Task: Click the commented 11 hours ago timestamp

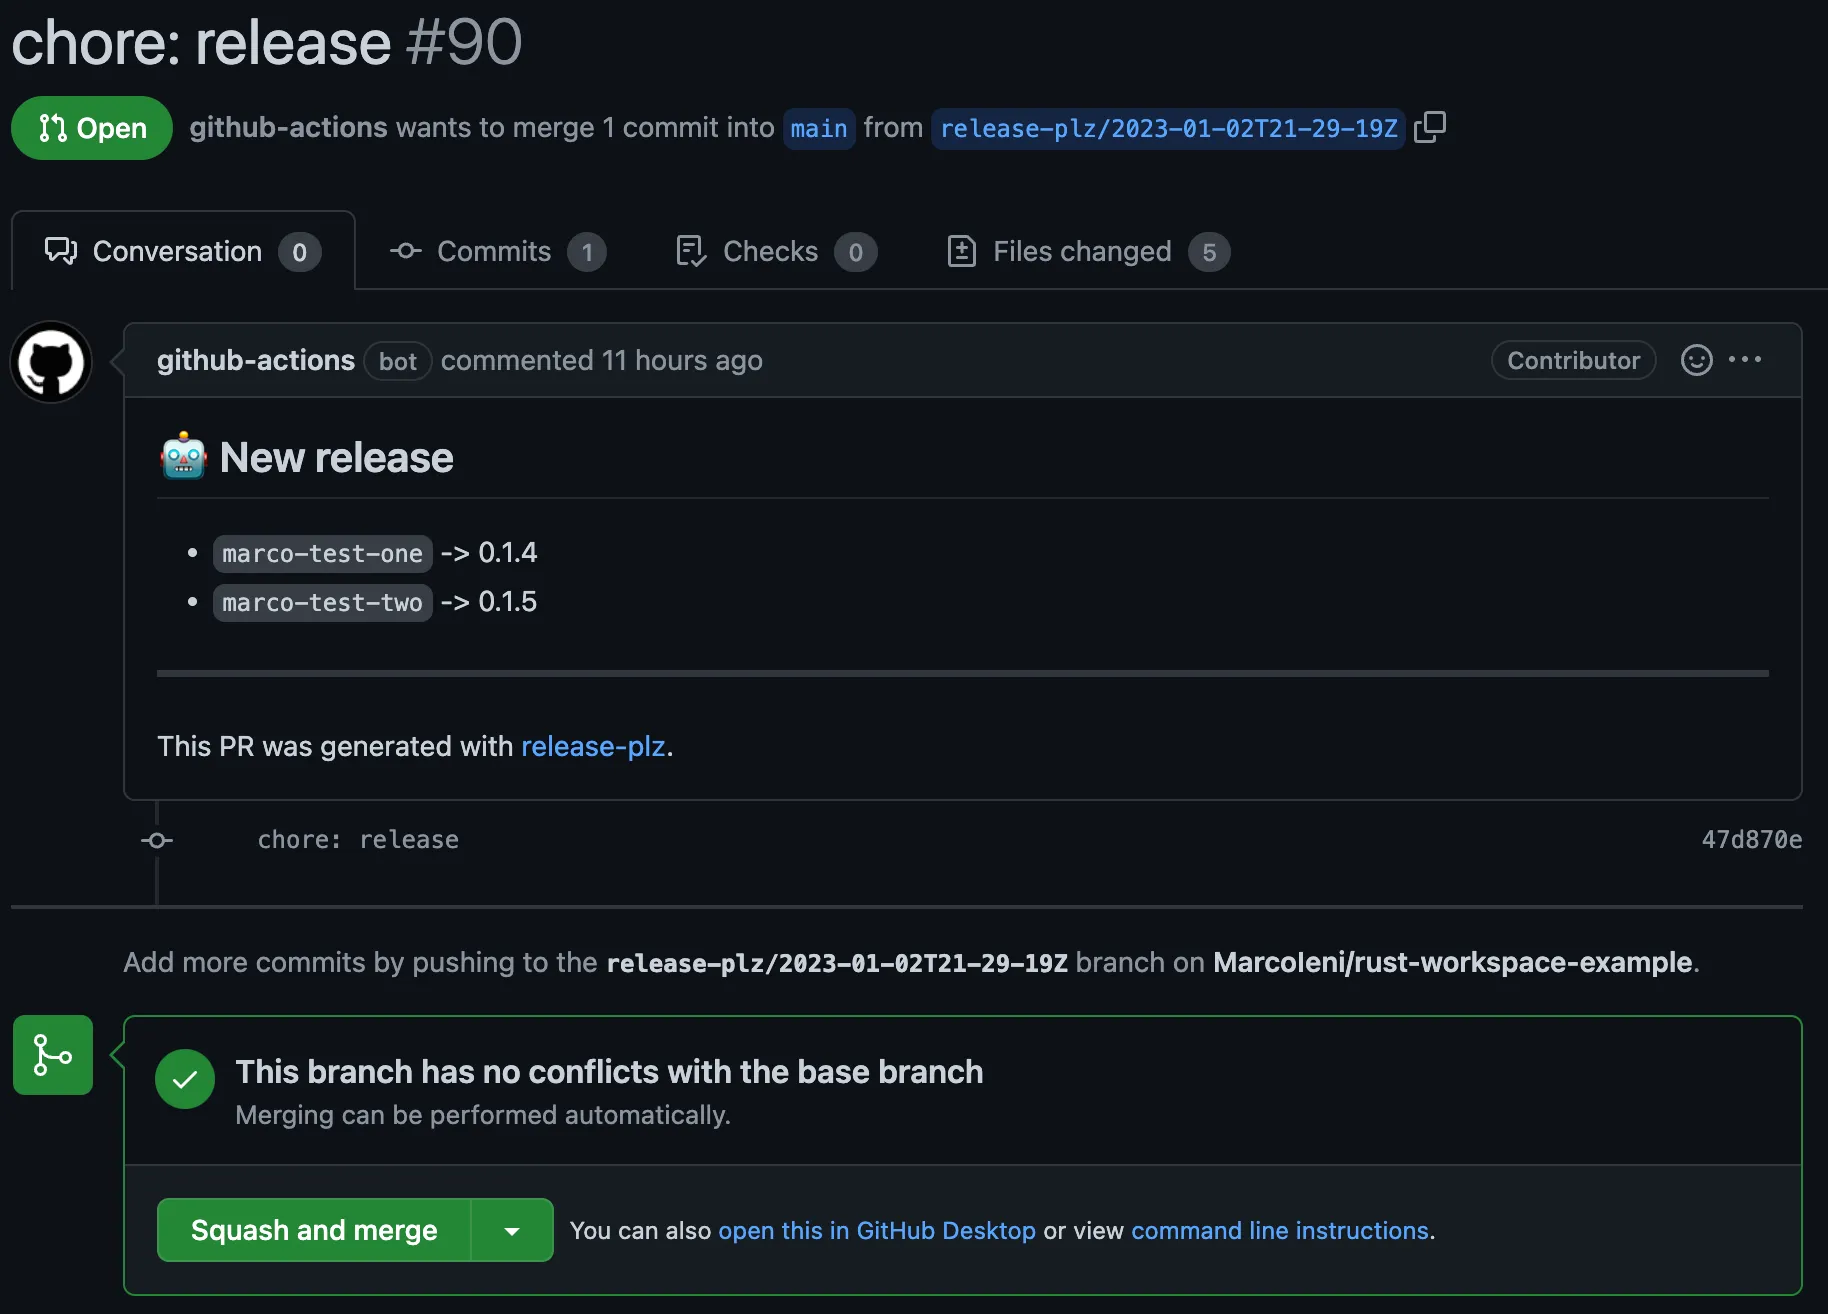Action: point(602,360)
